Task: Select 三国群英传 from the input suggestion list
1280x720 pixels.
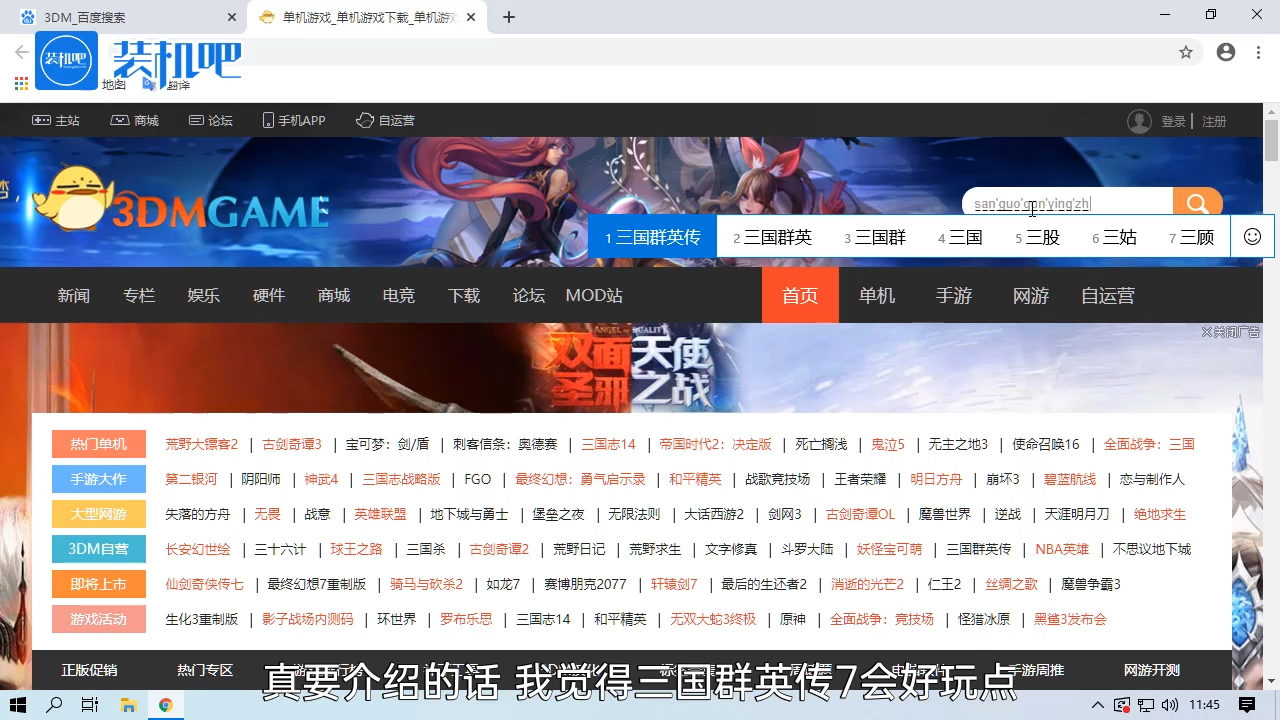Action: tap(659, 237)
